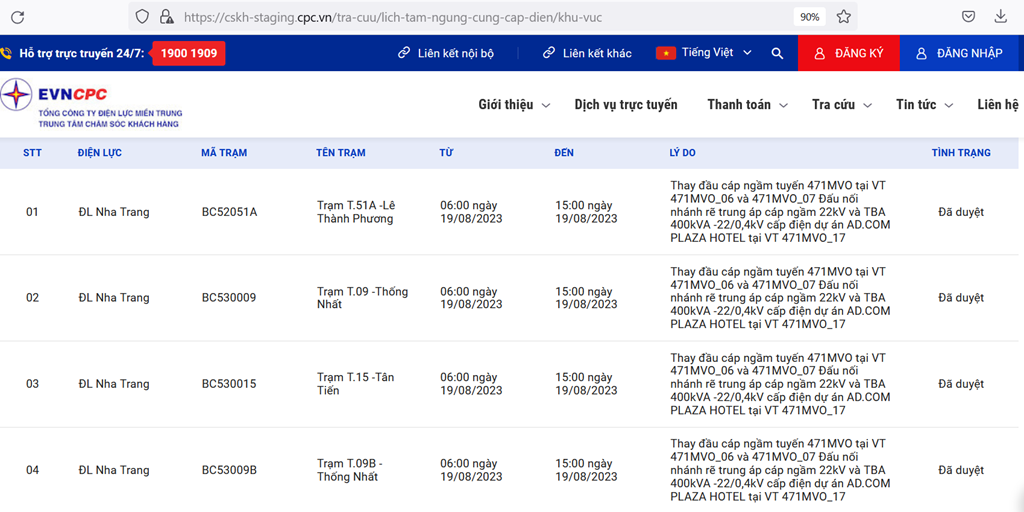This screenshot has height=512, width=1024.
Task: Open Dịch vụ trực tuyến menu item
Action: (x=625, y=105)
